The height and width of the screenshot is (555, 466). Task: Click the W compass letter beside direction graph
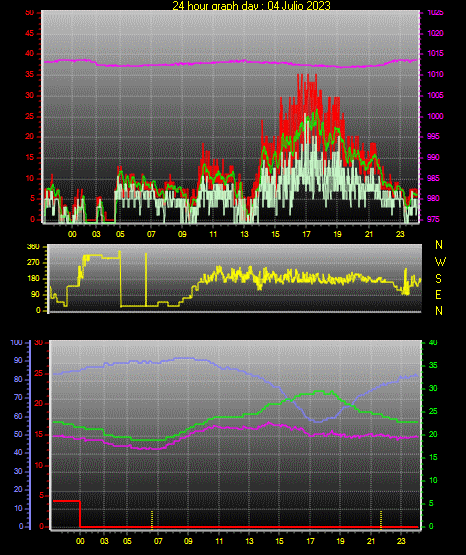tap(440, 262)
